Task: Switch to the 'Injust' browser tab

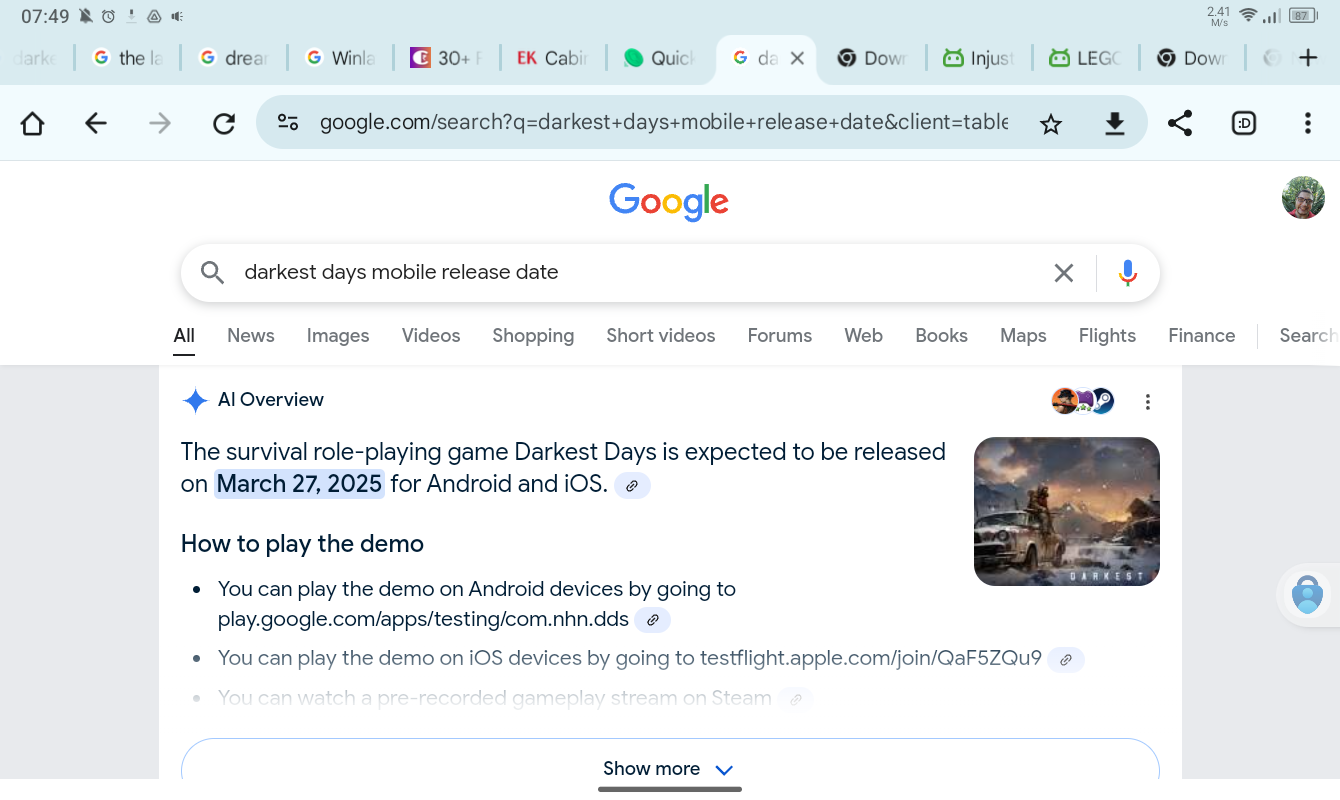Action: click(x=979, y=58)
